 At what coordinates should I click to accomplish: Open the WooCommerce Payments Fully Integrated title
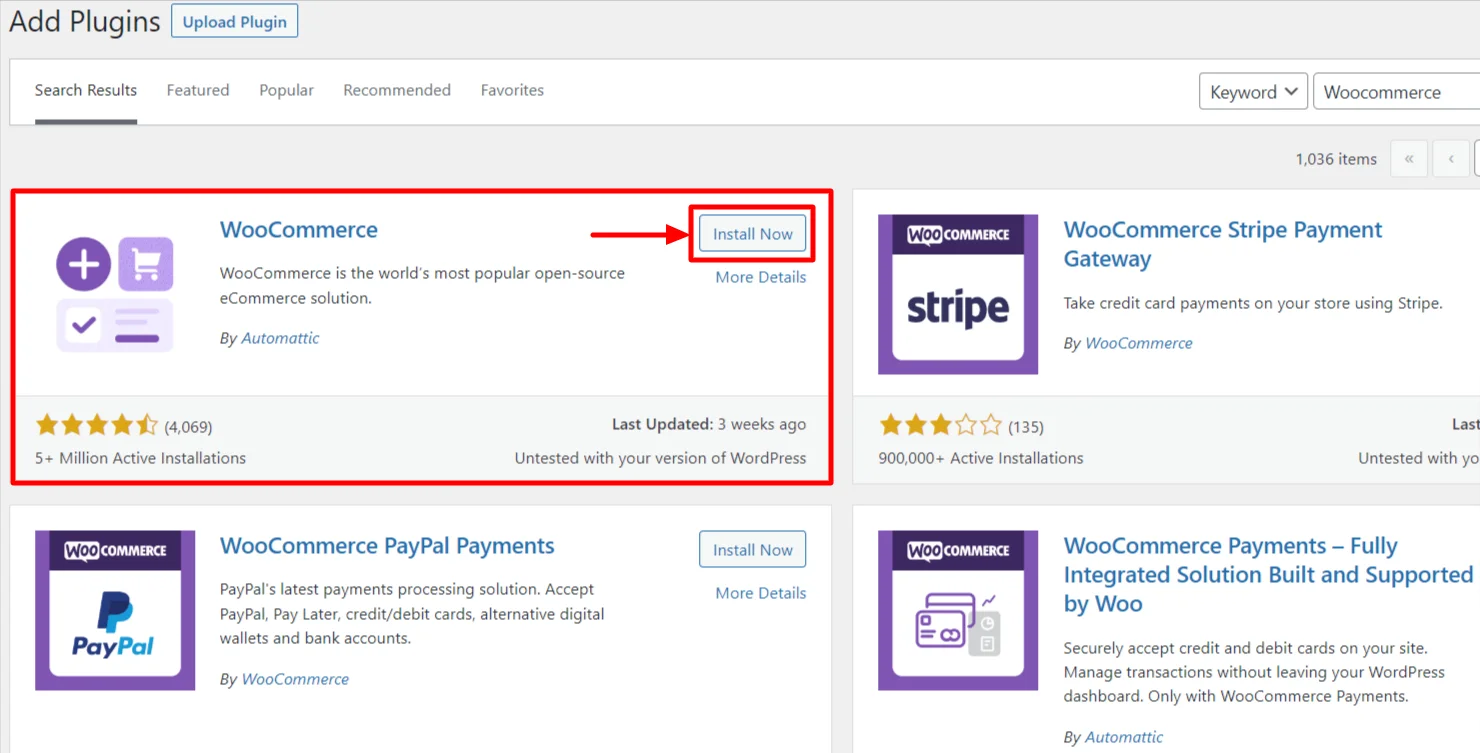point(1268,575)
